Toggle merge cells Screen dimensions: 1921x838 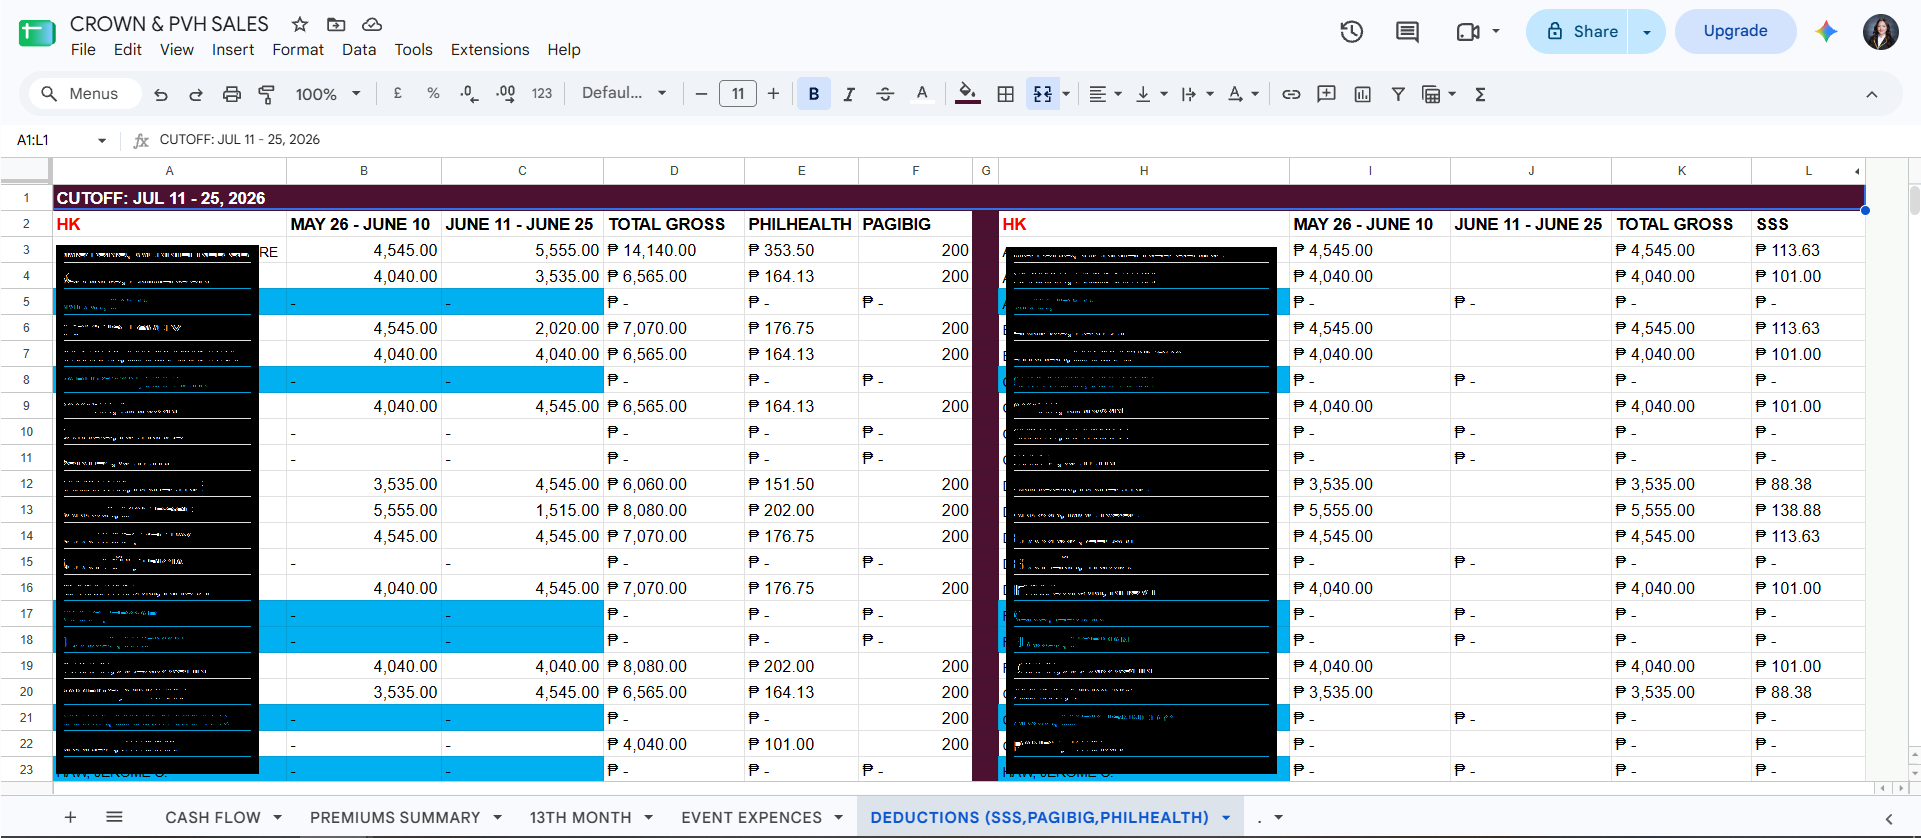point(1042,94)
